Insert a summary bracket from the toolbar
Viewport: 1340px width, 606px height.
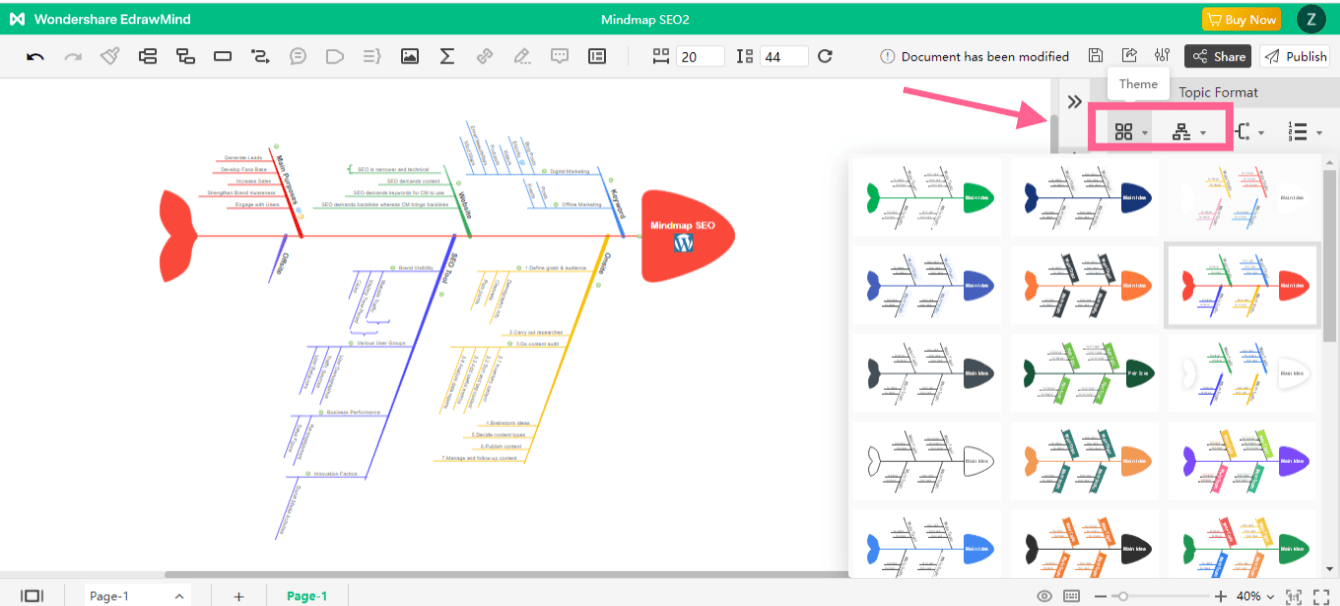click(x=372, y=57)
